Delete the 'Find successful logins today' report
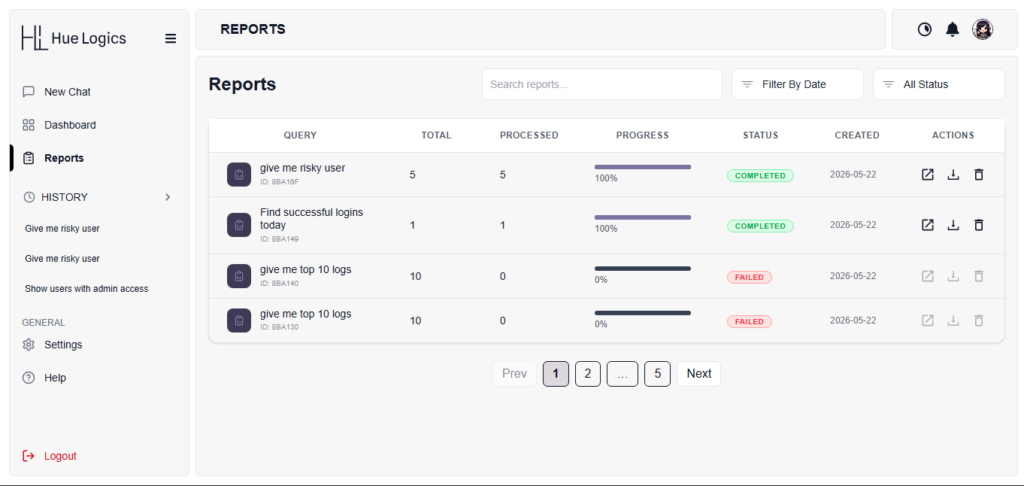Screen dimensions: 1024x486 coord(978,225)
